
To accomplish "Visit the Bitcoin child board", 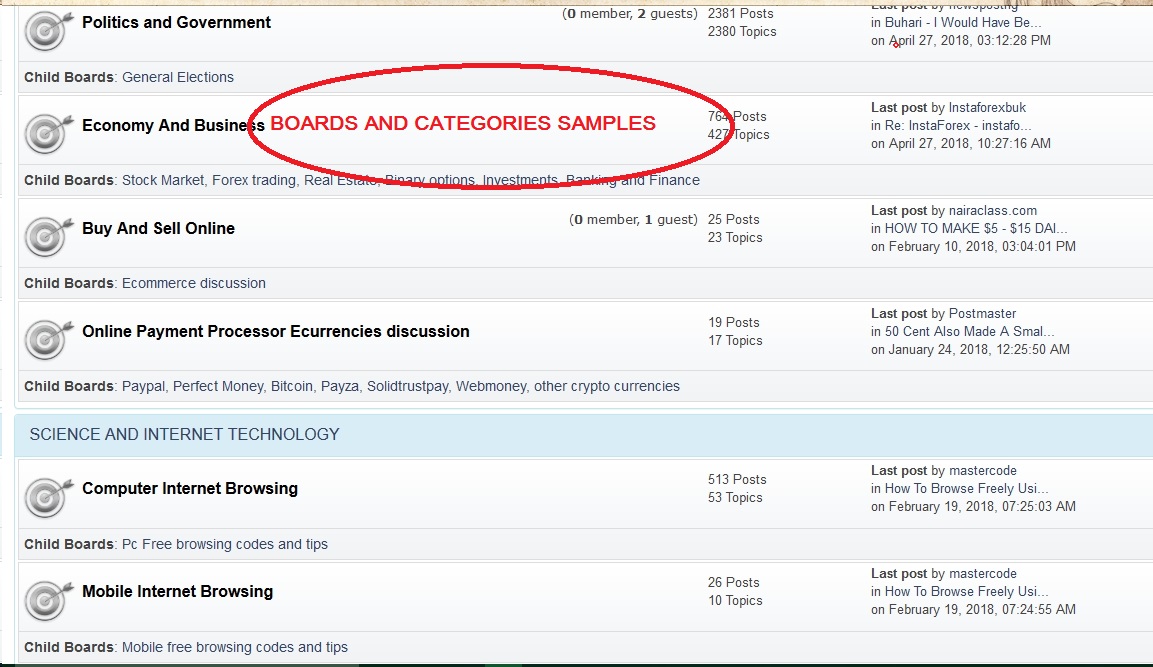I will [x=290, y=386].
